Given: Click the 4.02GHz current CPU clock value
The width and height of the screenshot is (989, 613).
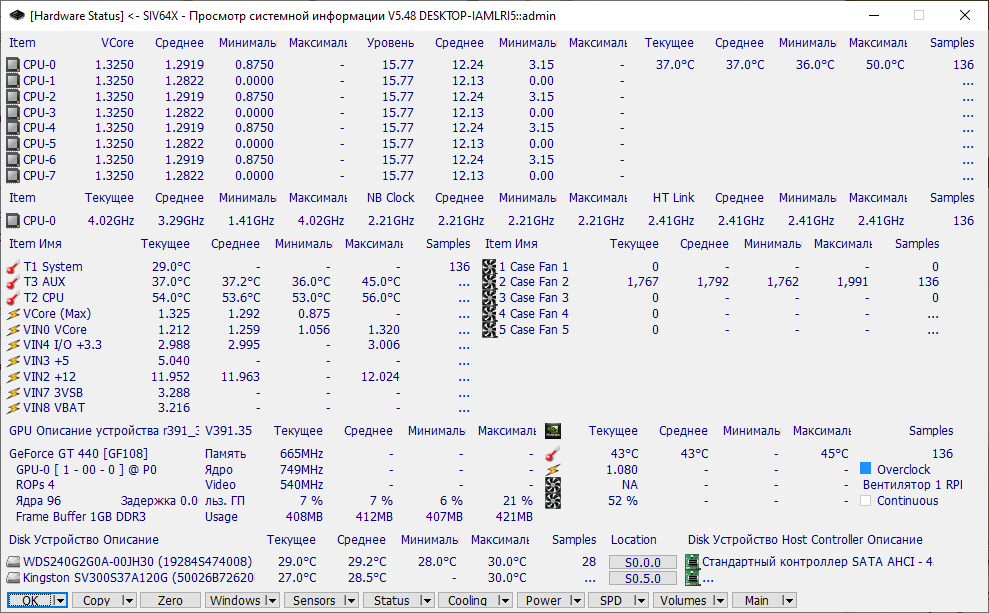Looking at the screenshot, I should 110,221.
